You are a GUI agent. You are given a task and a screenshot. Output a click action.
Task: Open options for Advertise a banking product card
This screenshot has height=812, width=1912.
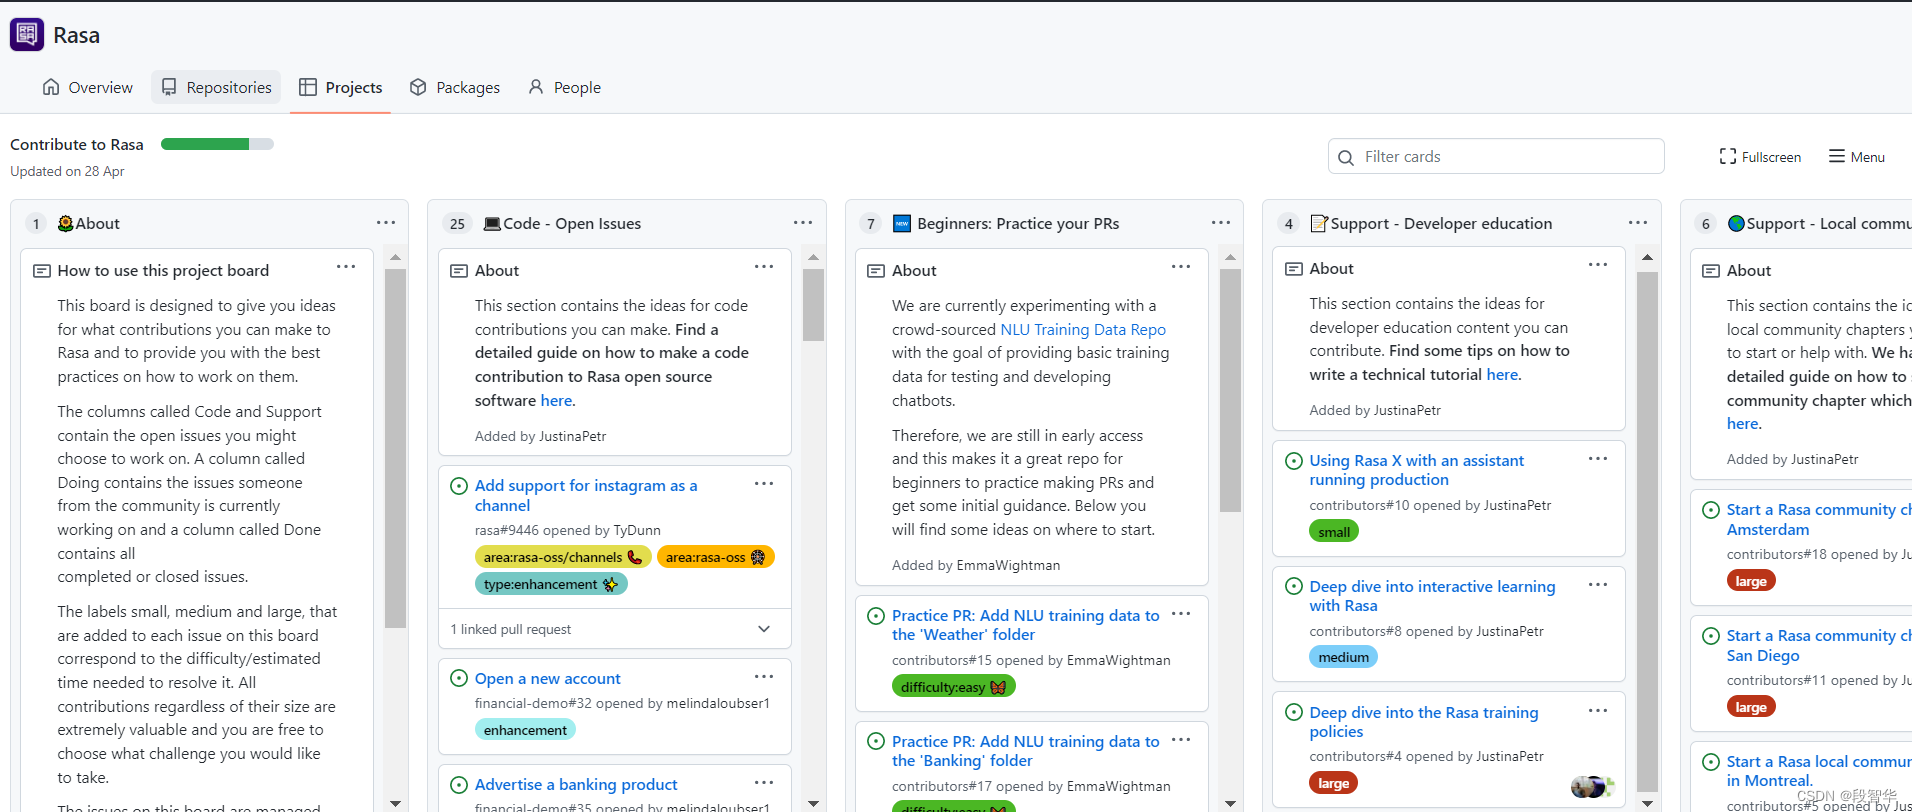click(x=764, y=782)
